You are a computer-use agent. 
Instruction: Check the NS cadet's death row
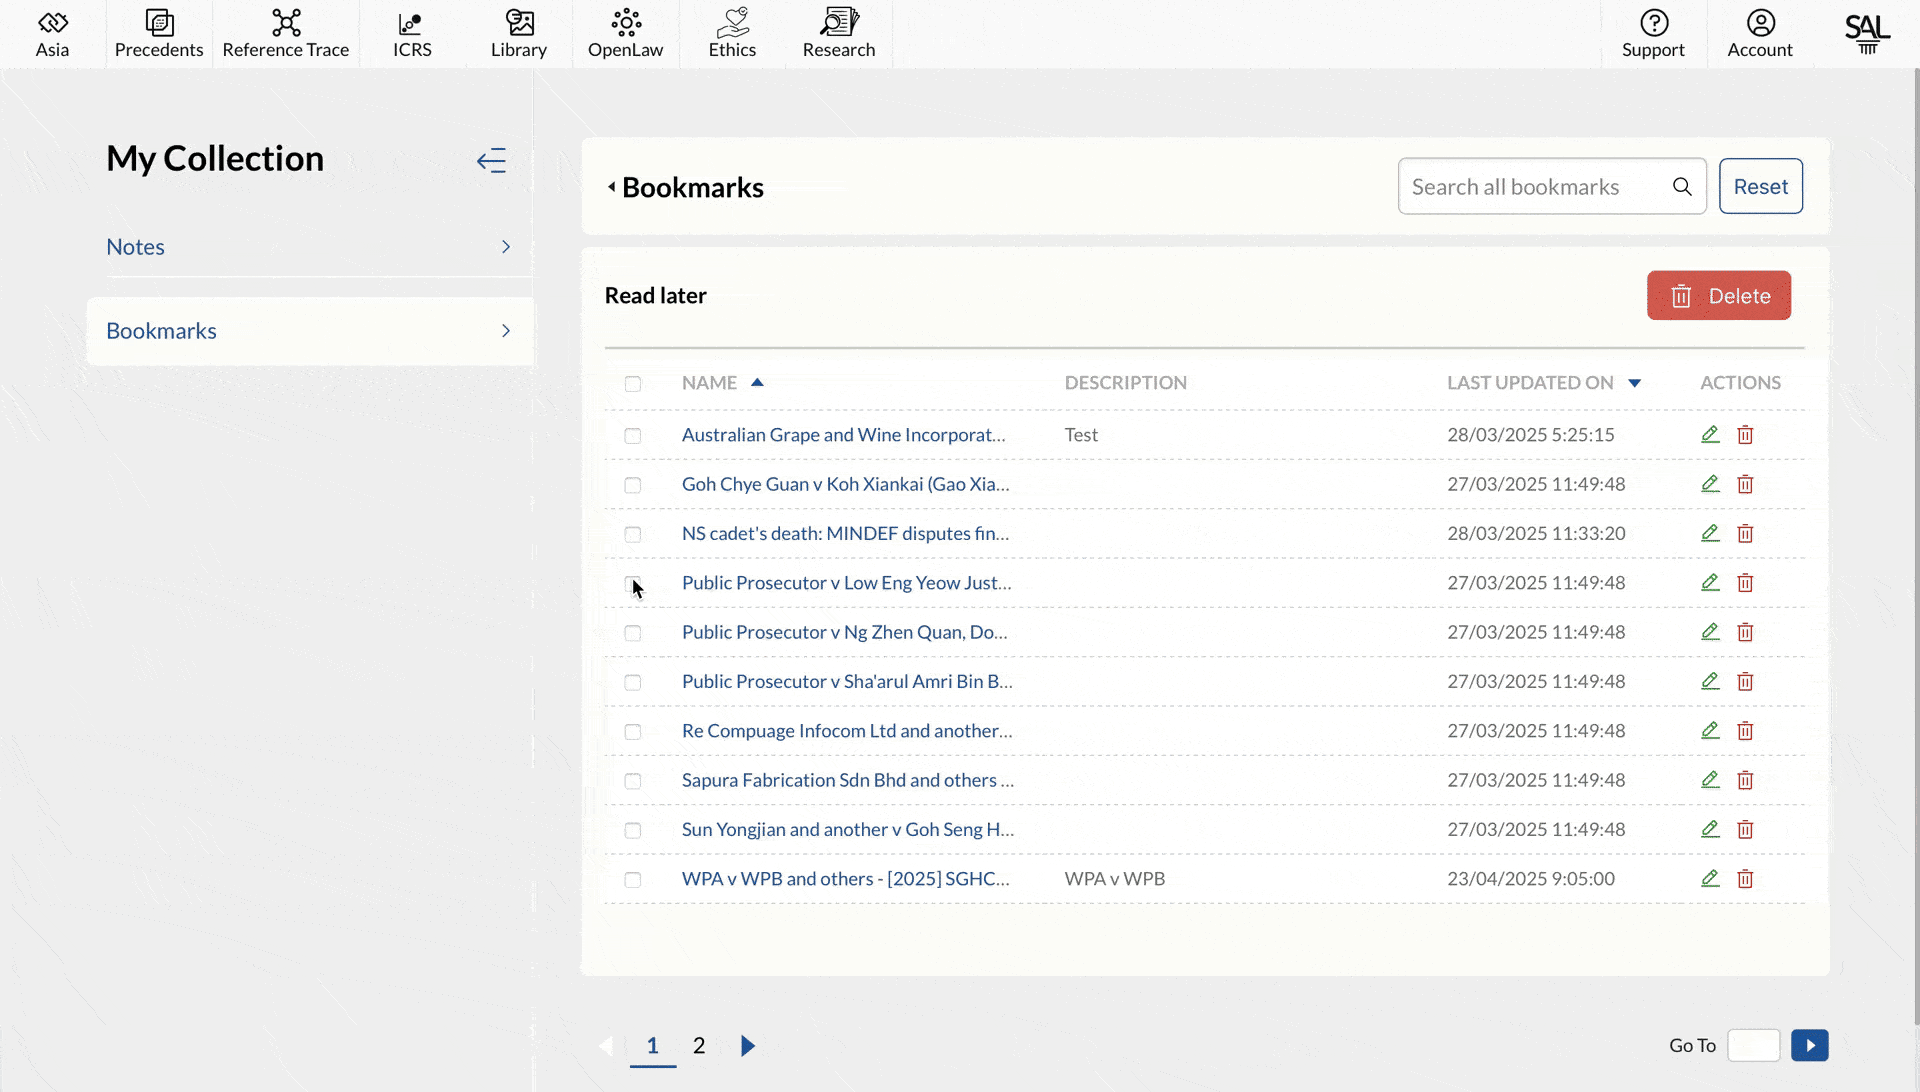pyautogui.click(x=633, y=534)
